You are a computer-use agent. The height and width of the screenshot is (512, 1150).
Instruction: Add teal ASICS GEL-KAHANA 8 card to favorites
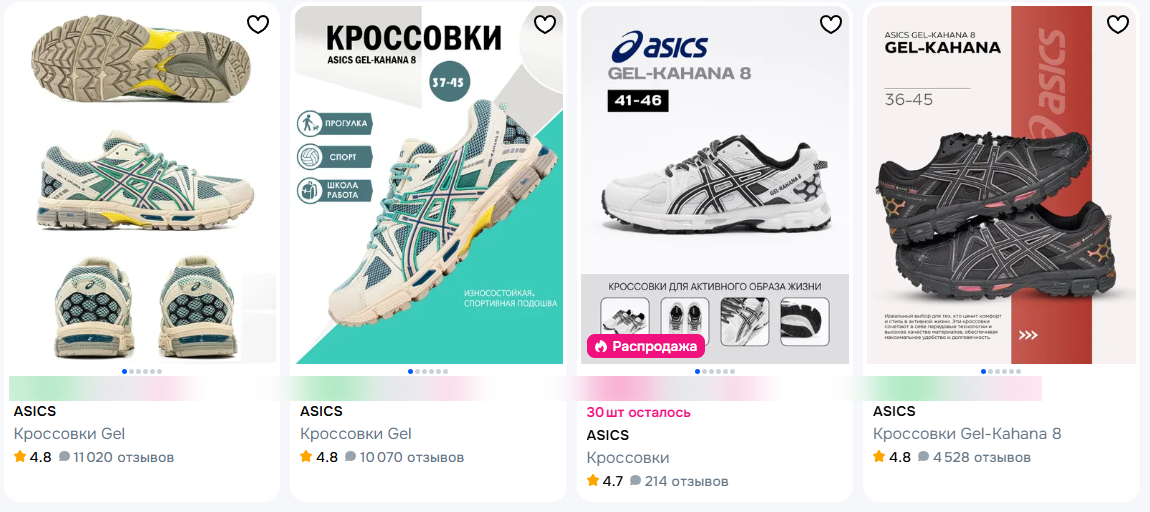pyautogui.click(x=545, y=25)
